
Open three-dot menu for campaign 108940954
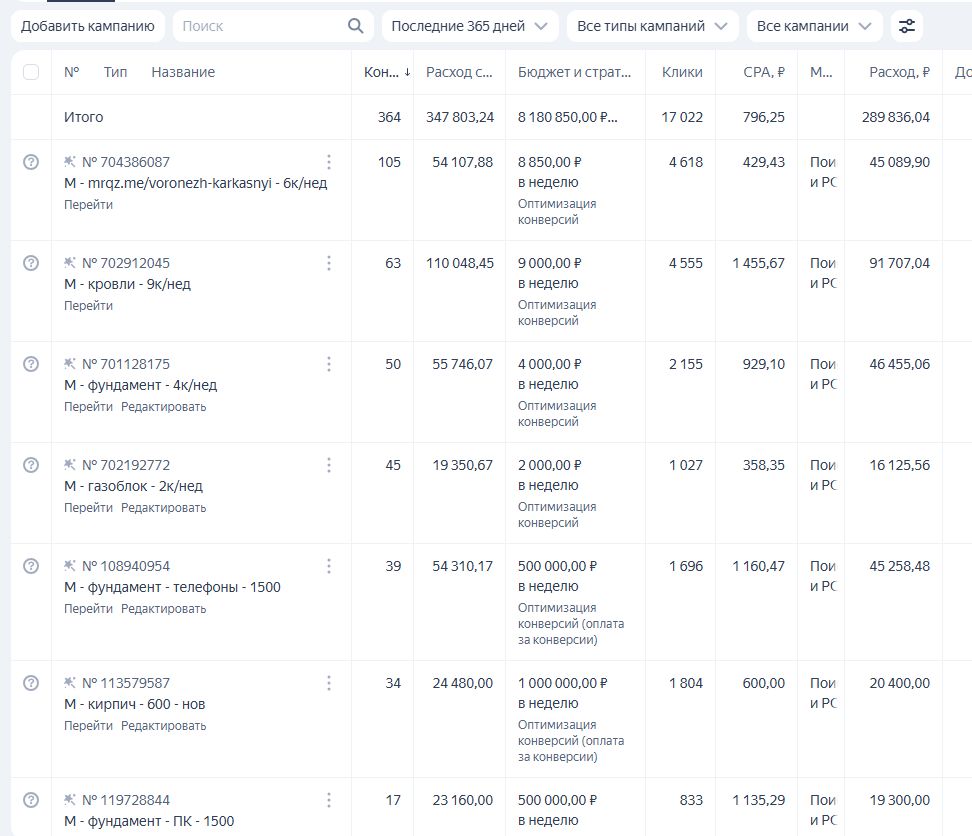click(329, 566)
